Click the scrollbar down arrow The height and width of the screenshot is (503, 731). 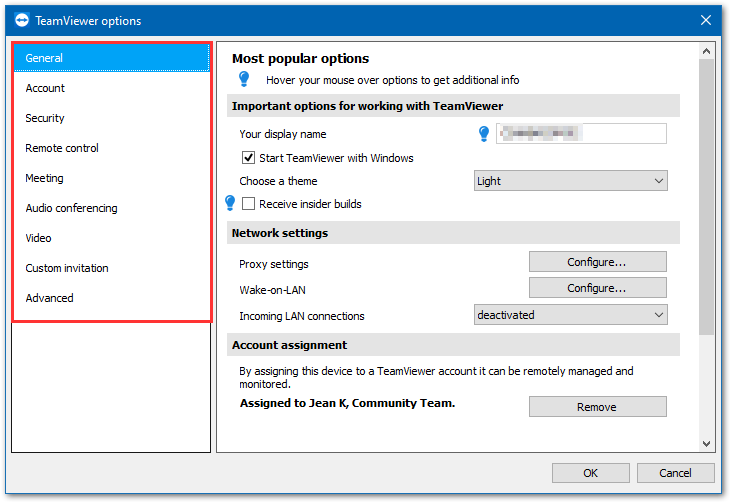coord(706,443)
